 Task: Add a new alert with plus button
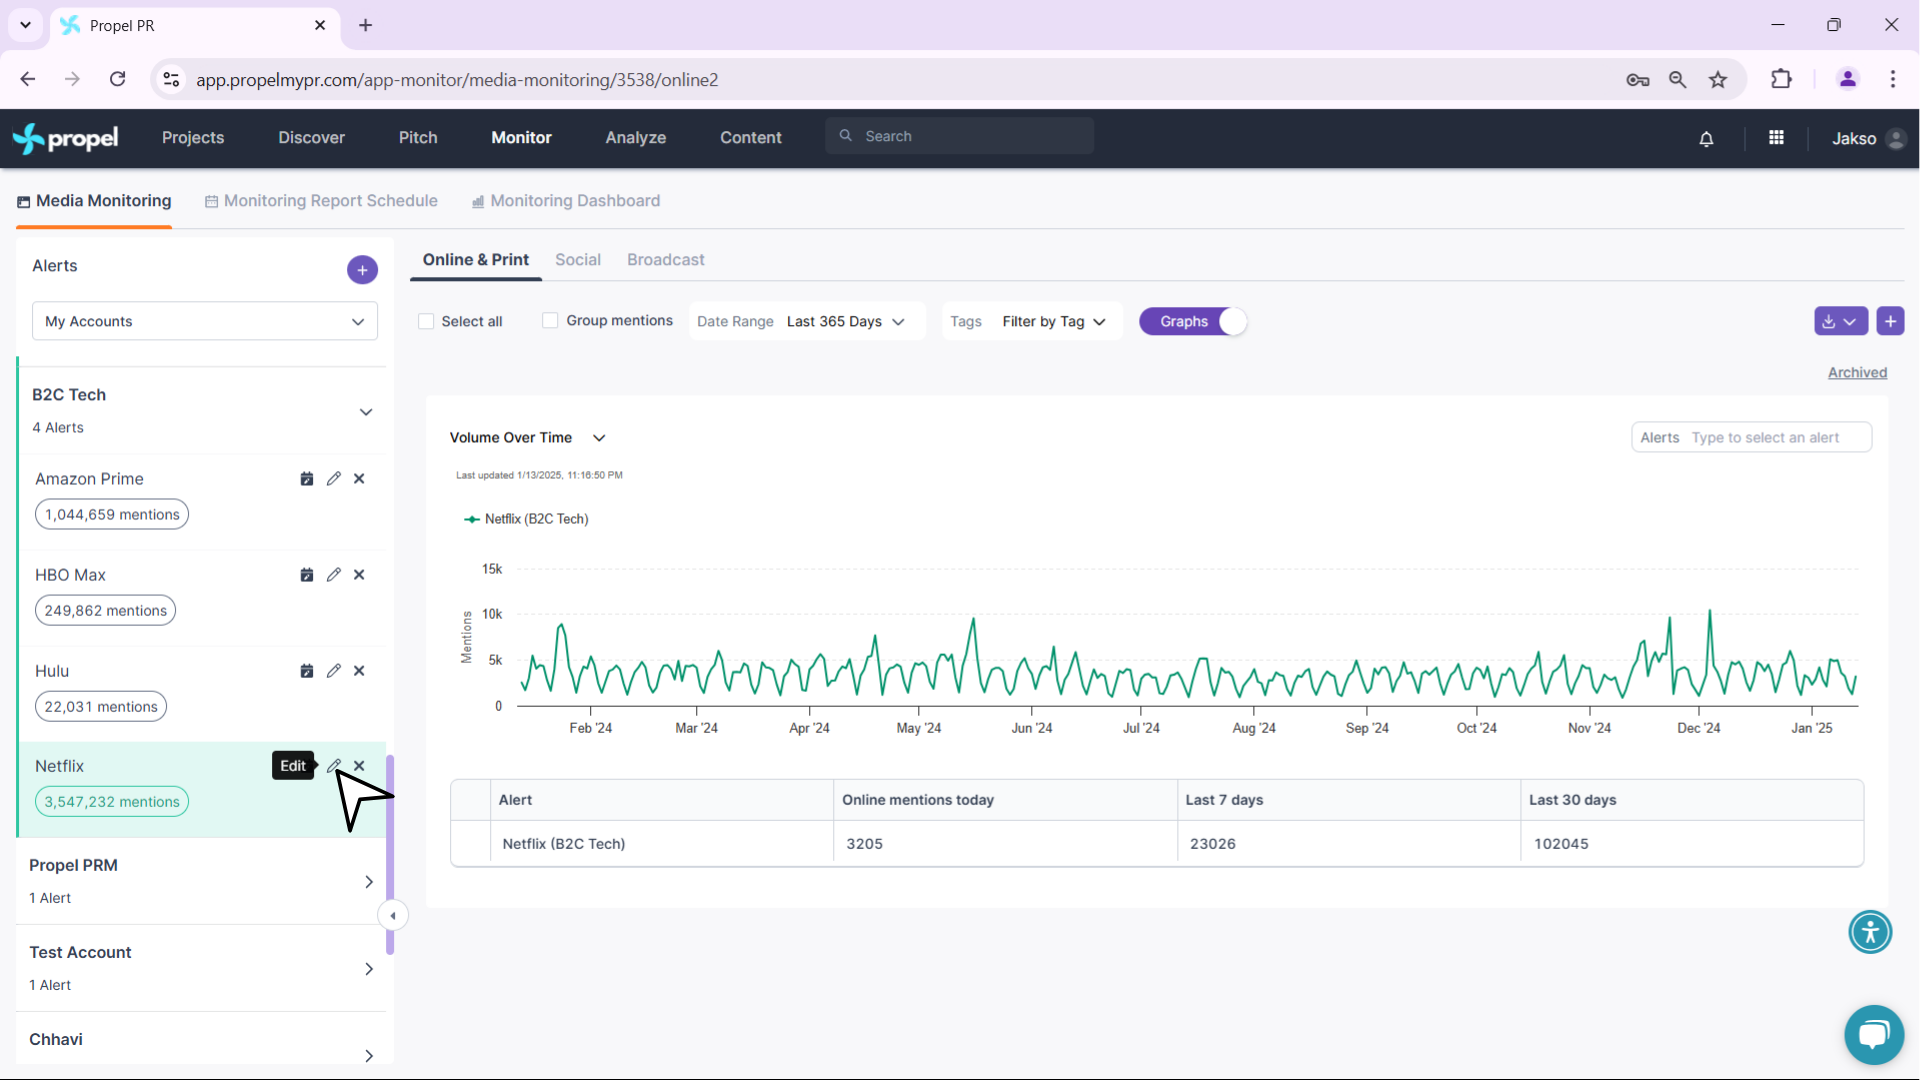point(362,270)
